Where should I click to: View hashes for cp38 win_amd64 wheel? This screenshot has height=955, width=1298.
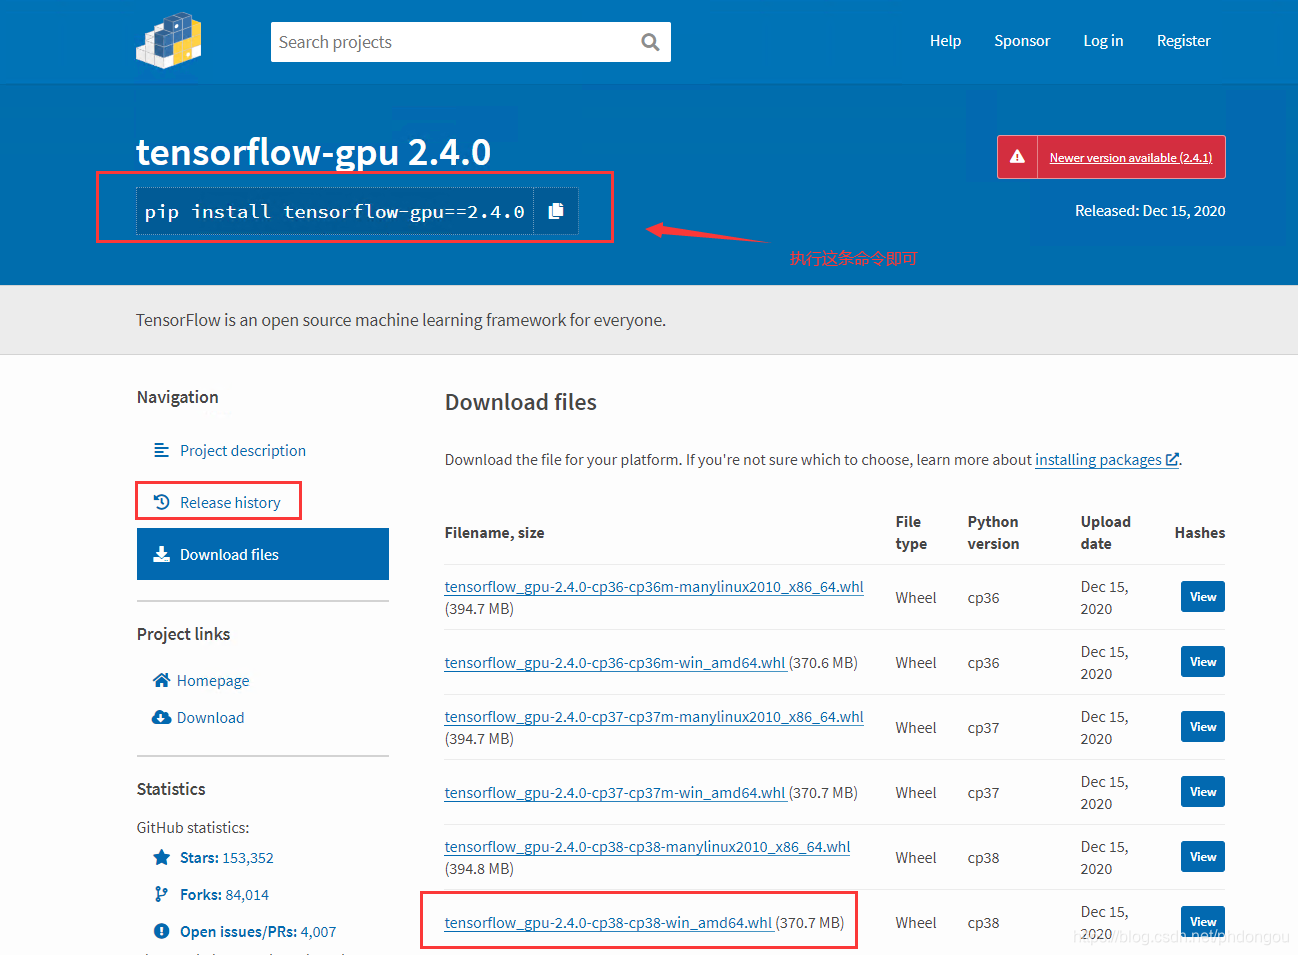click(x=1203, y=922)
